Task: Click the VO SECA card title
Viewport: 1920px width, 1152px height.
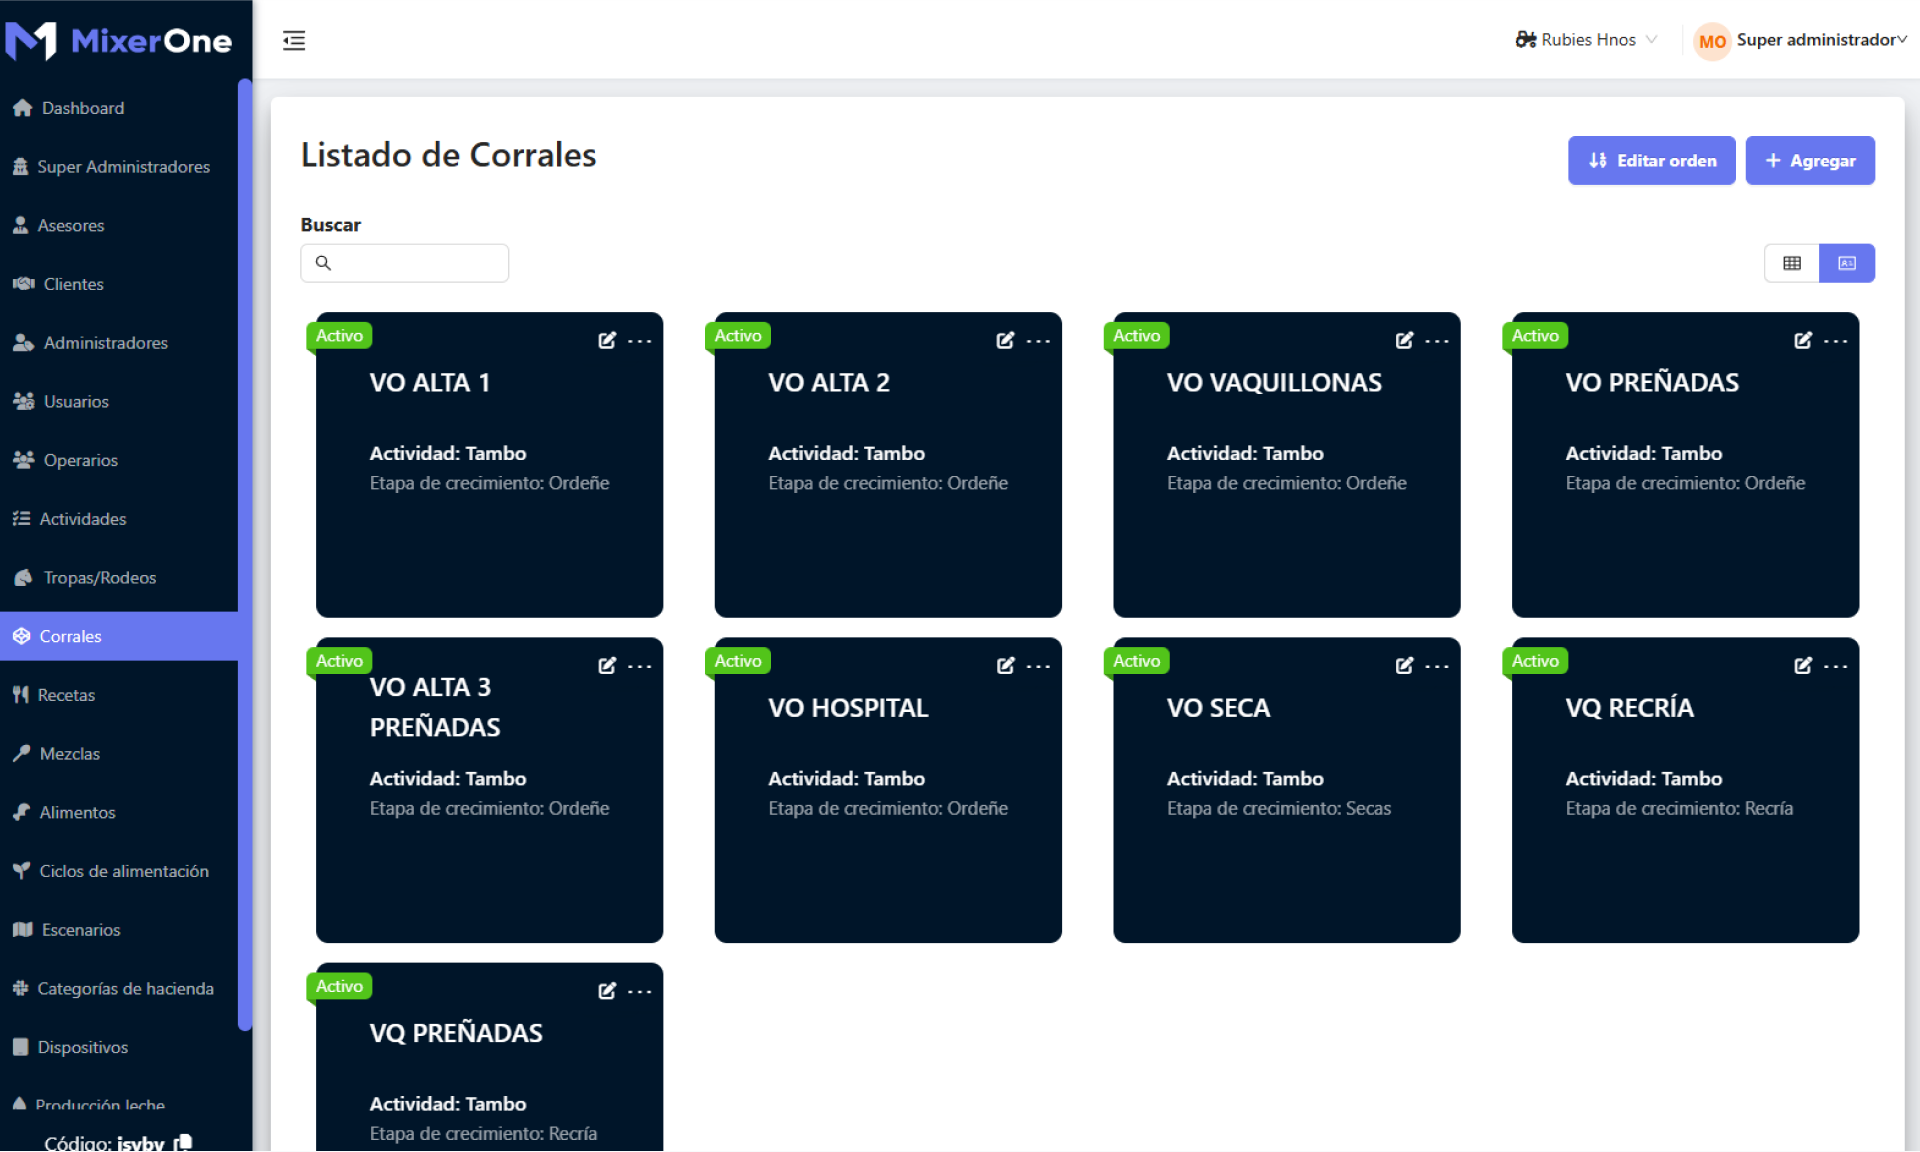Action: [1218, 708]
